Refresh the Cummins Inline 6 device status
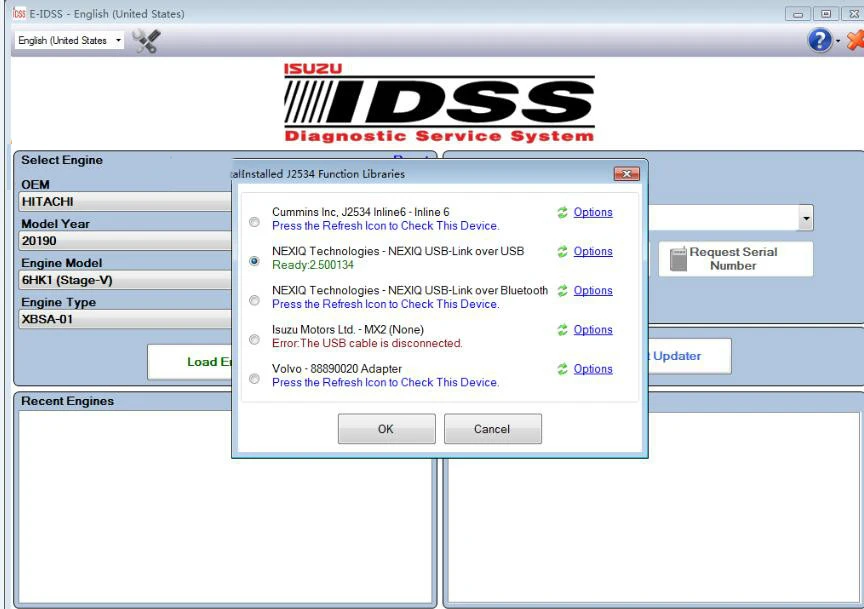 562,212
